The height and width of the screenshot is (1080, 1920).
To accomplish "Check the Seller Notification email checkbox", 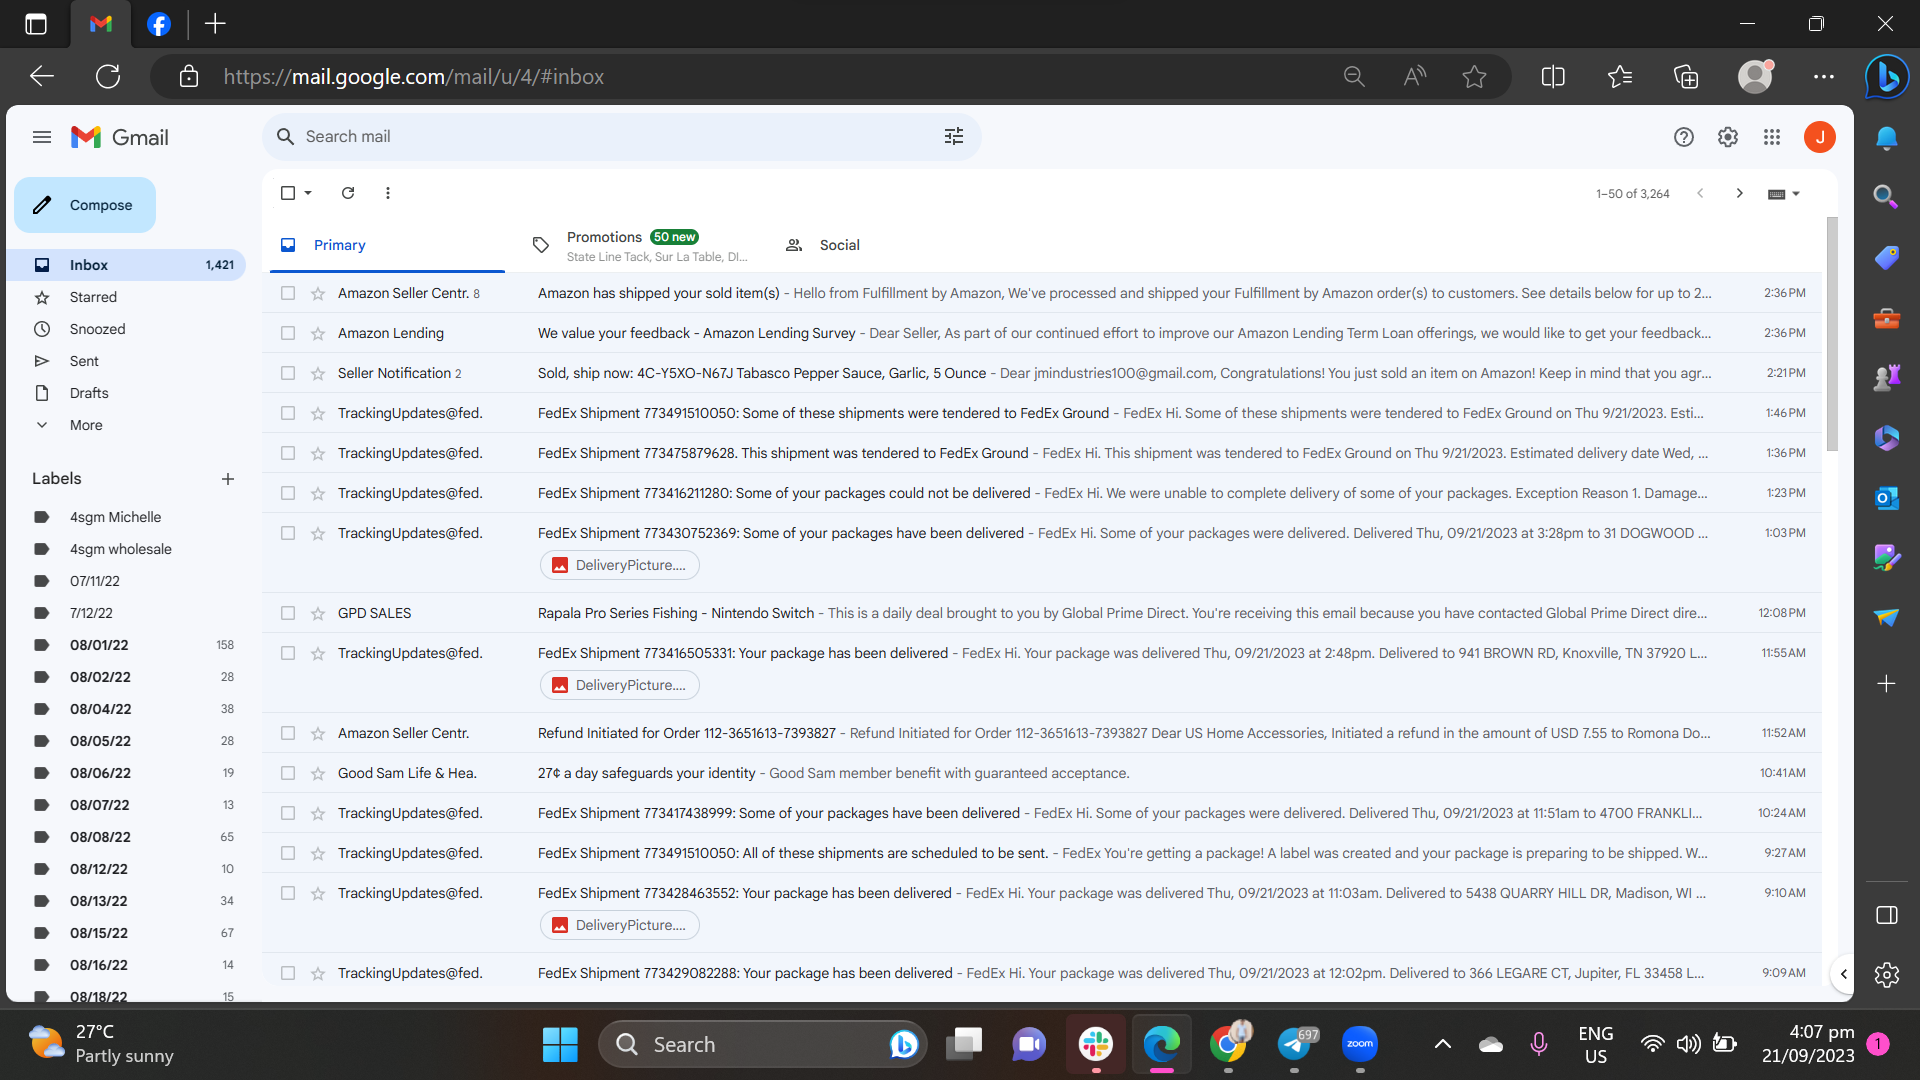I will pos(288,373).
